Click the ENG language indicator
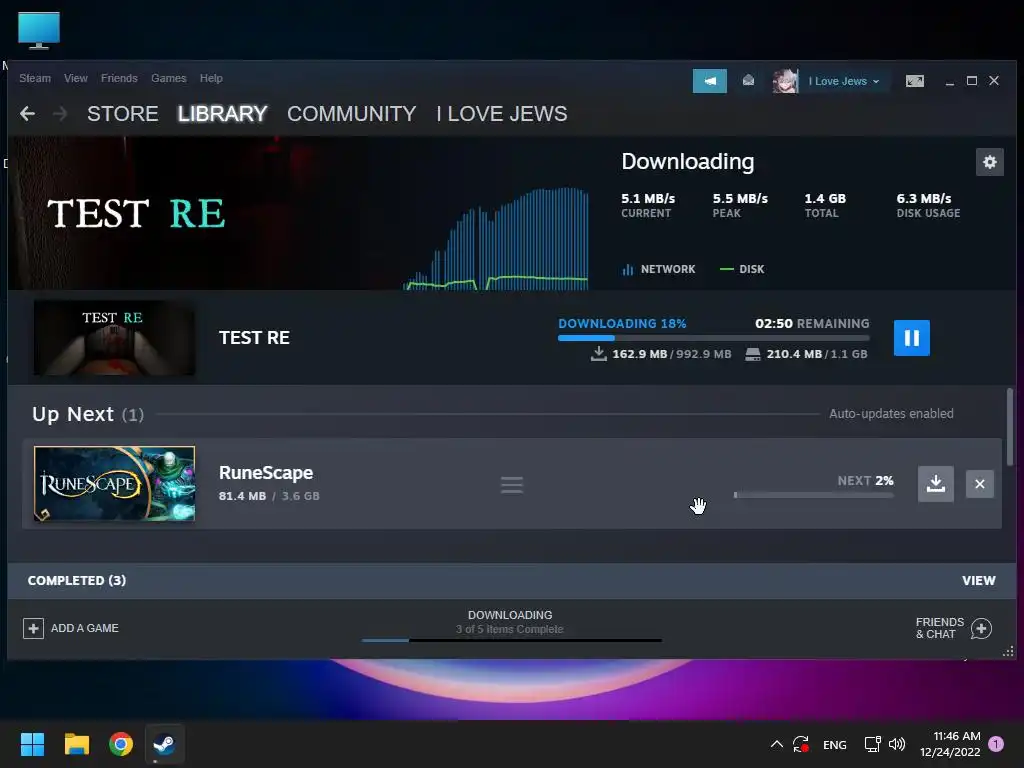Viewport: 1024px width, 768px height. (835, 744)
